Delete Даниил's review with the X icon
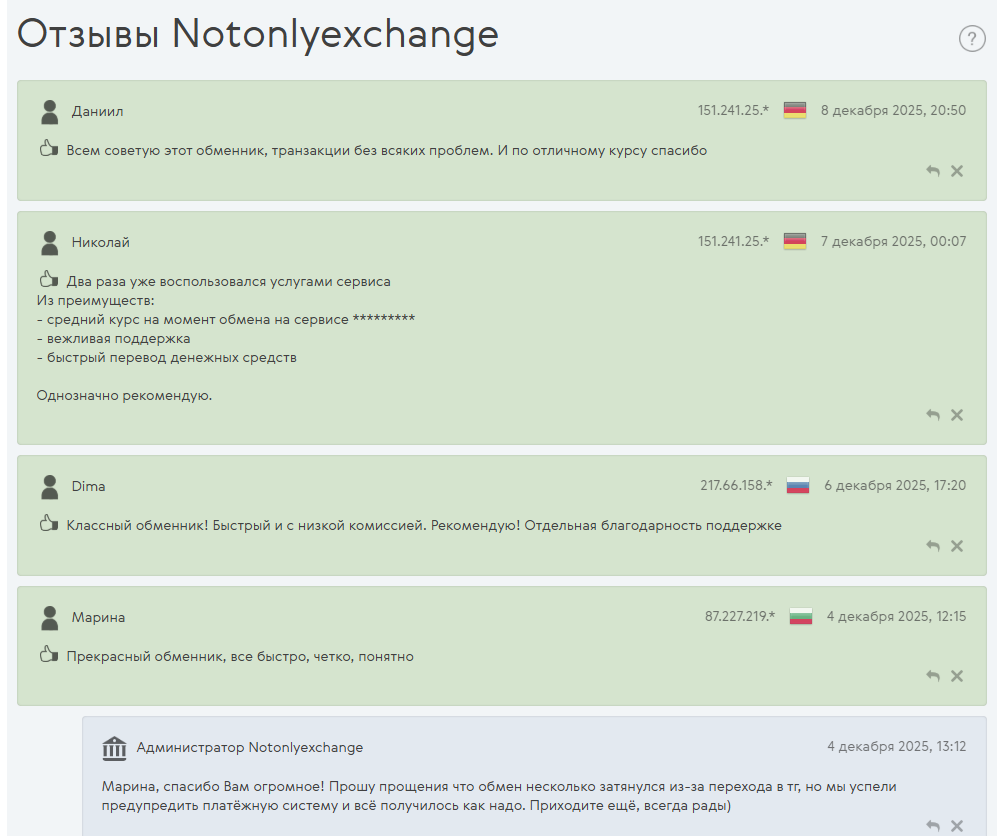 957,171
